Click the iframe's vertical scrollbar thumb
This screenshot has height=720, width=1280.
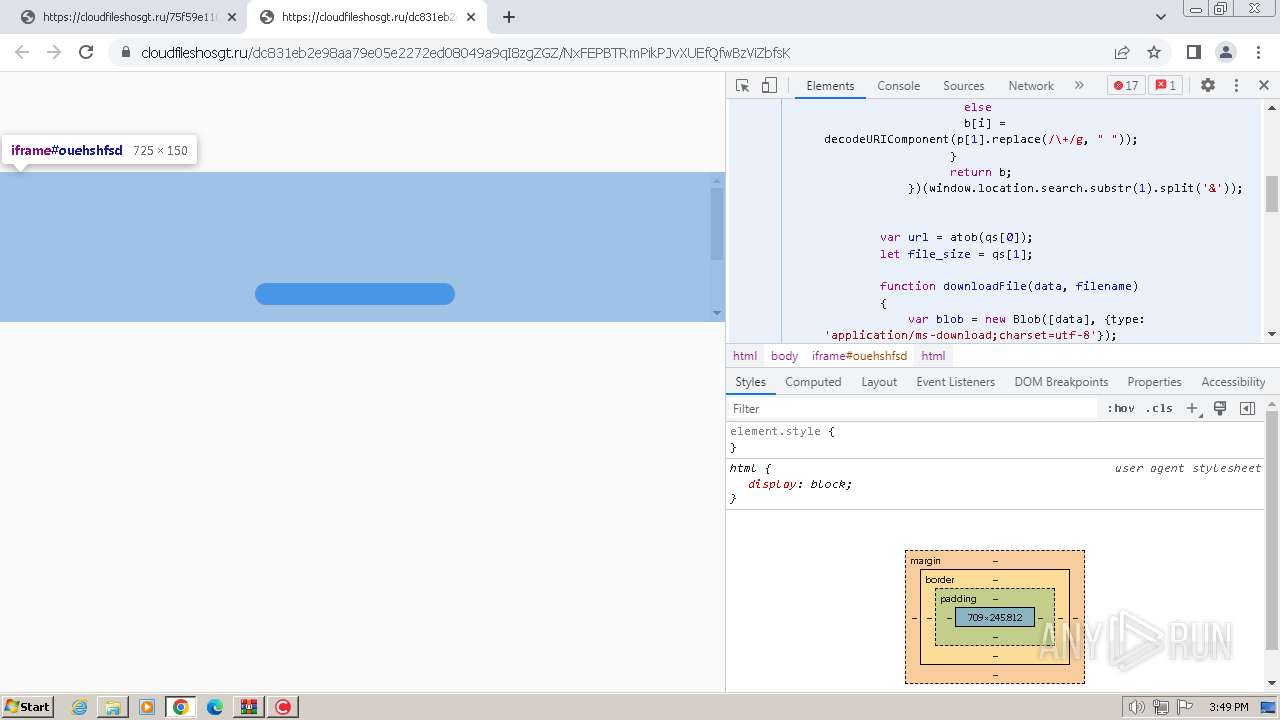717,224
